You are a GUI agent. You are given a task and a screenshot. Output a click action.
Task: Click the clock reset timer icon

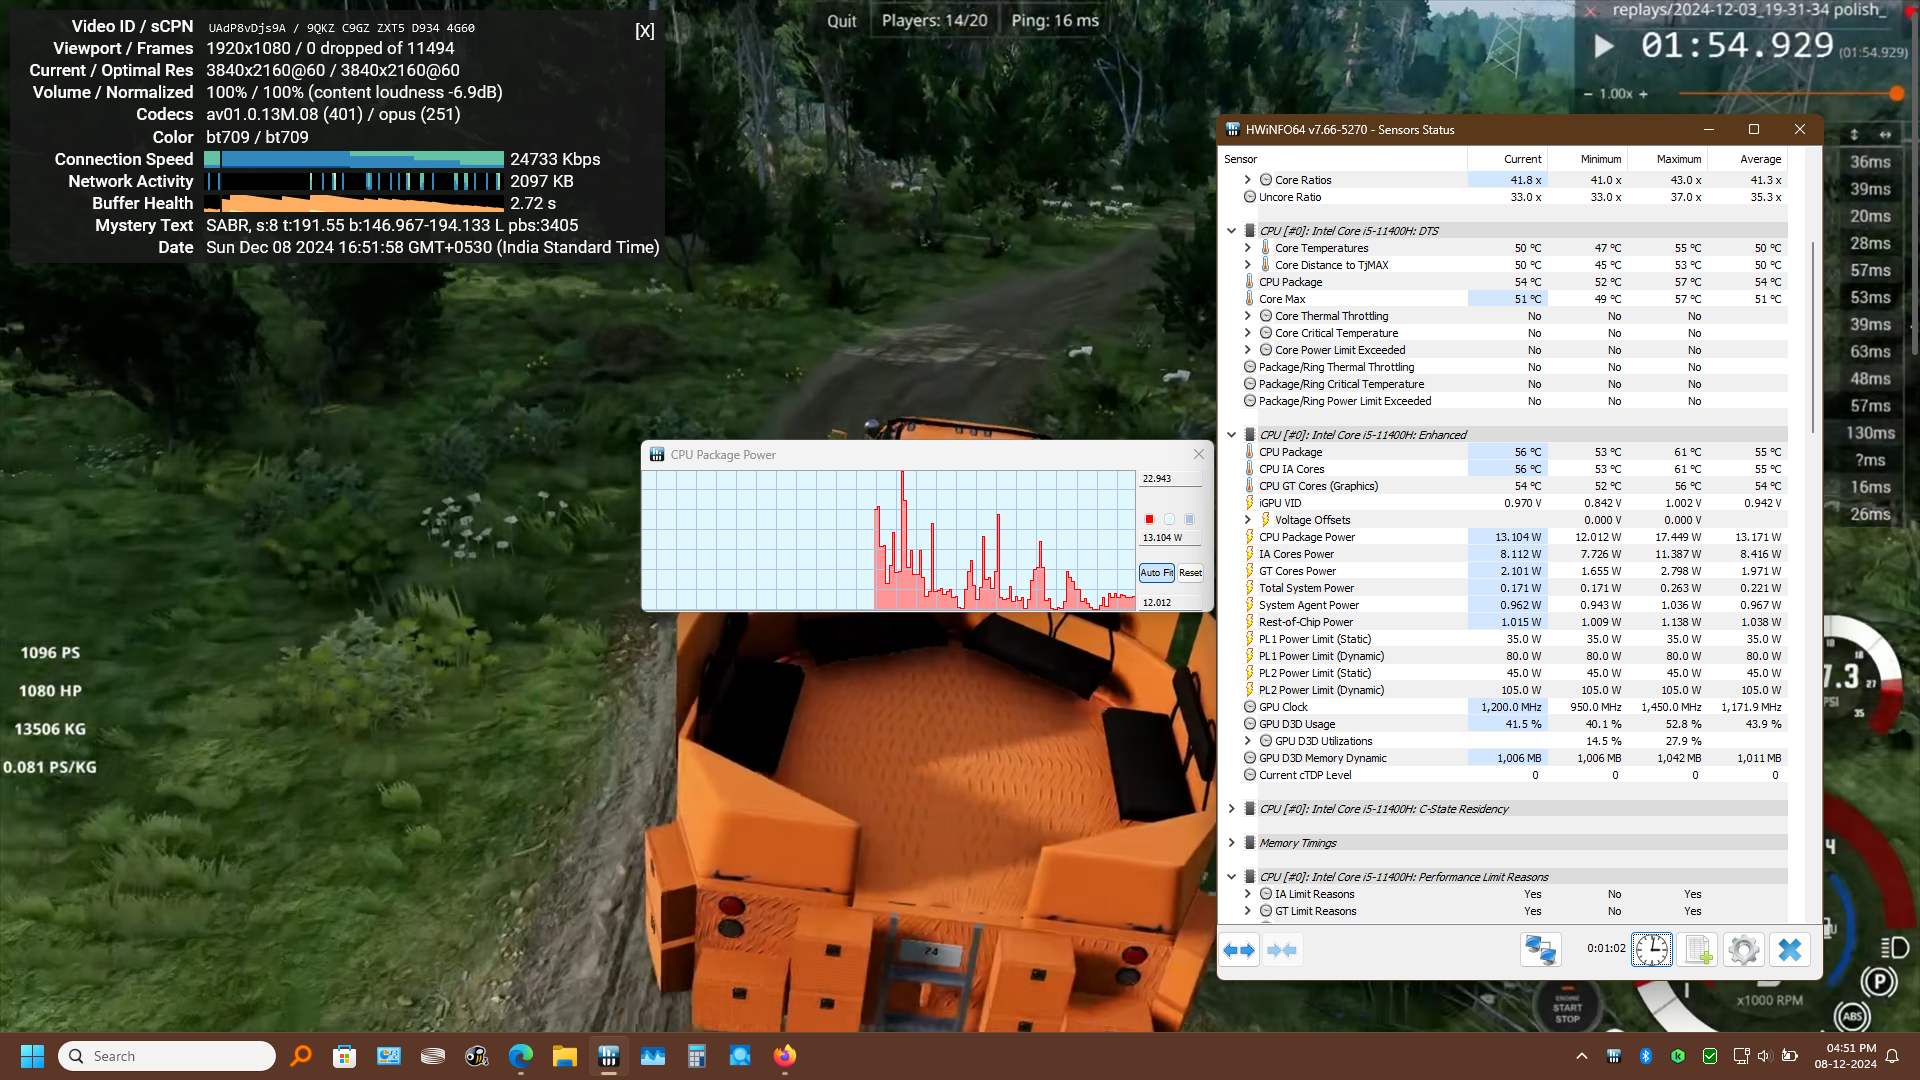tap(1651, 950)
